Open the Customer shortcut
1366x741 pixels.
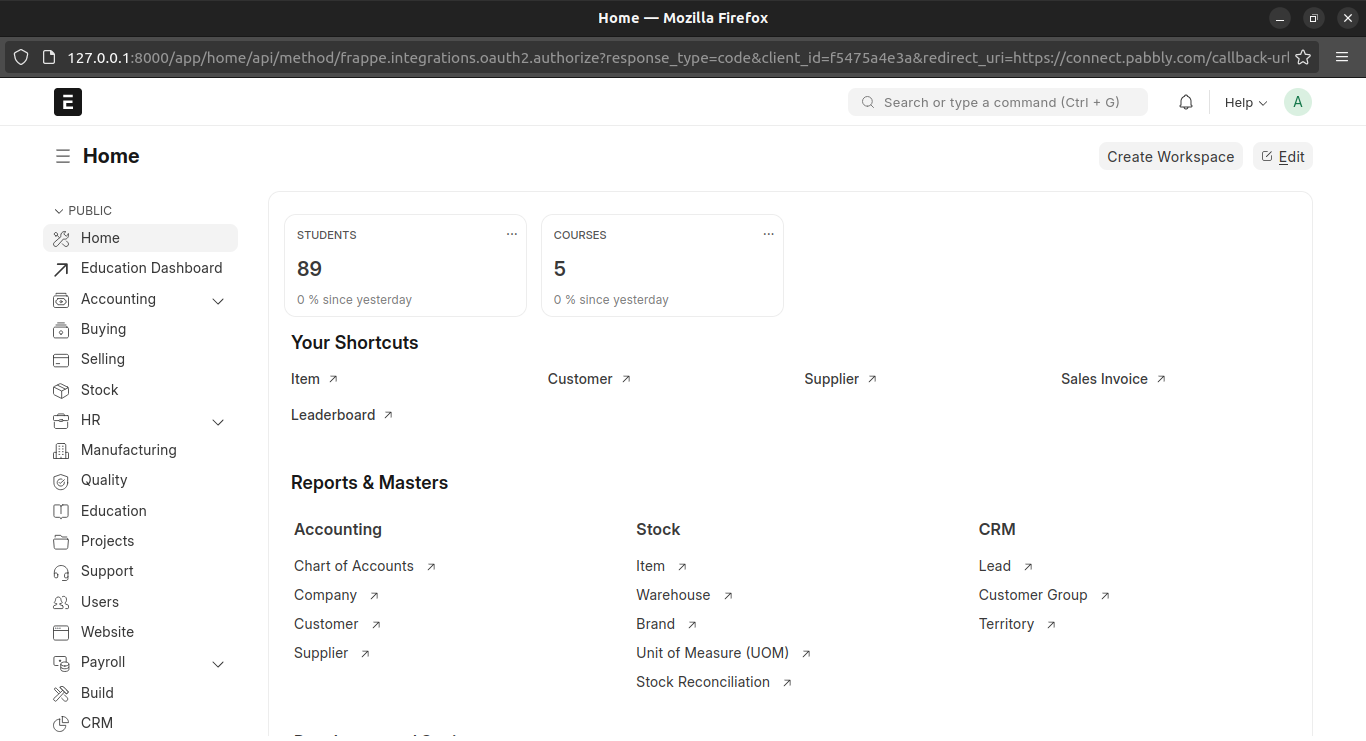(589, 379)
